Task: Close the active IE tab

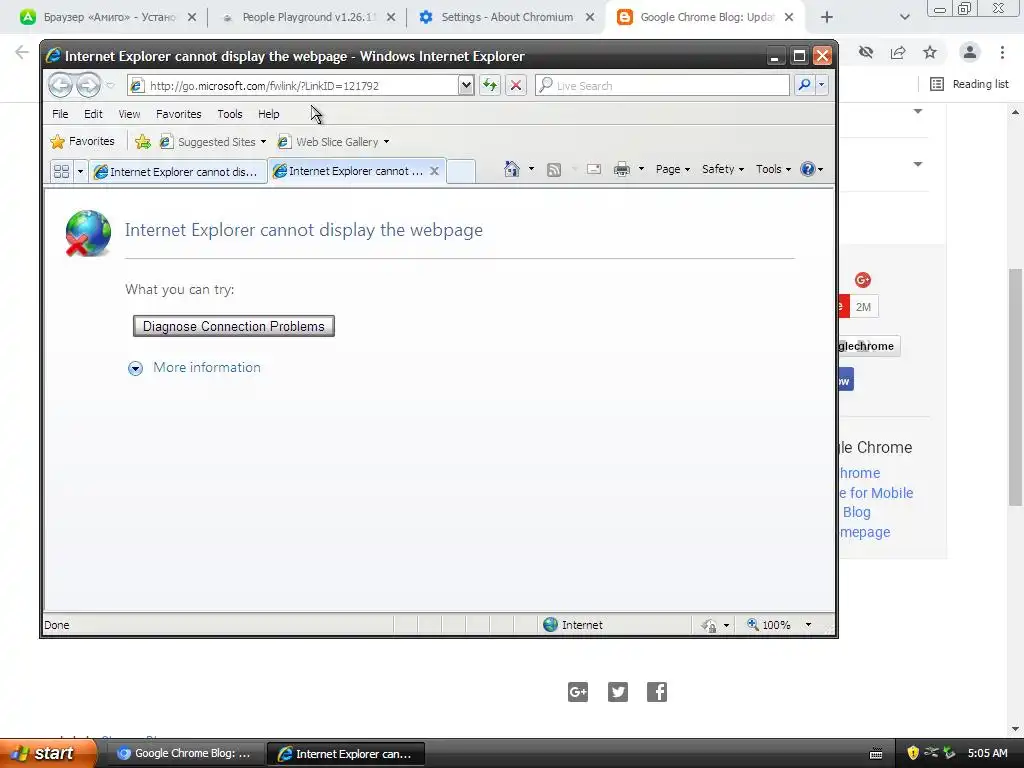Action: pos(434,170)
